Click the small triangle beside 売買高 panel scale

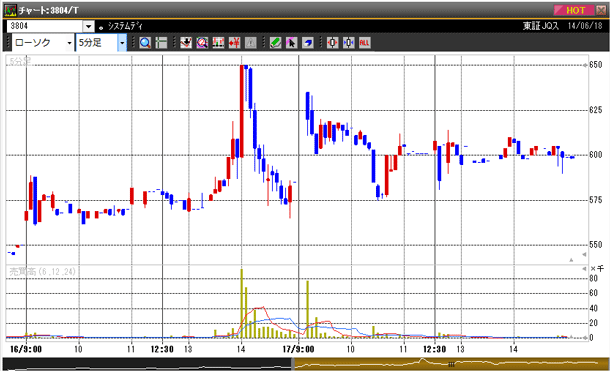[x=584, y=269]
